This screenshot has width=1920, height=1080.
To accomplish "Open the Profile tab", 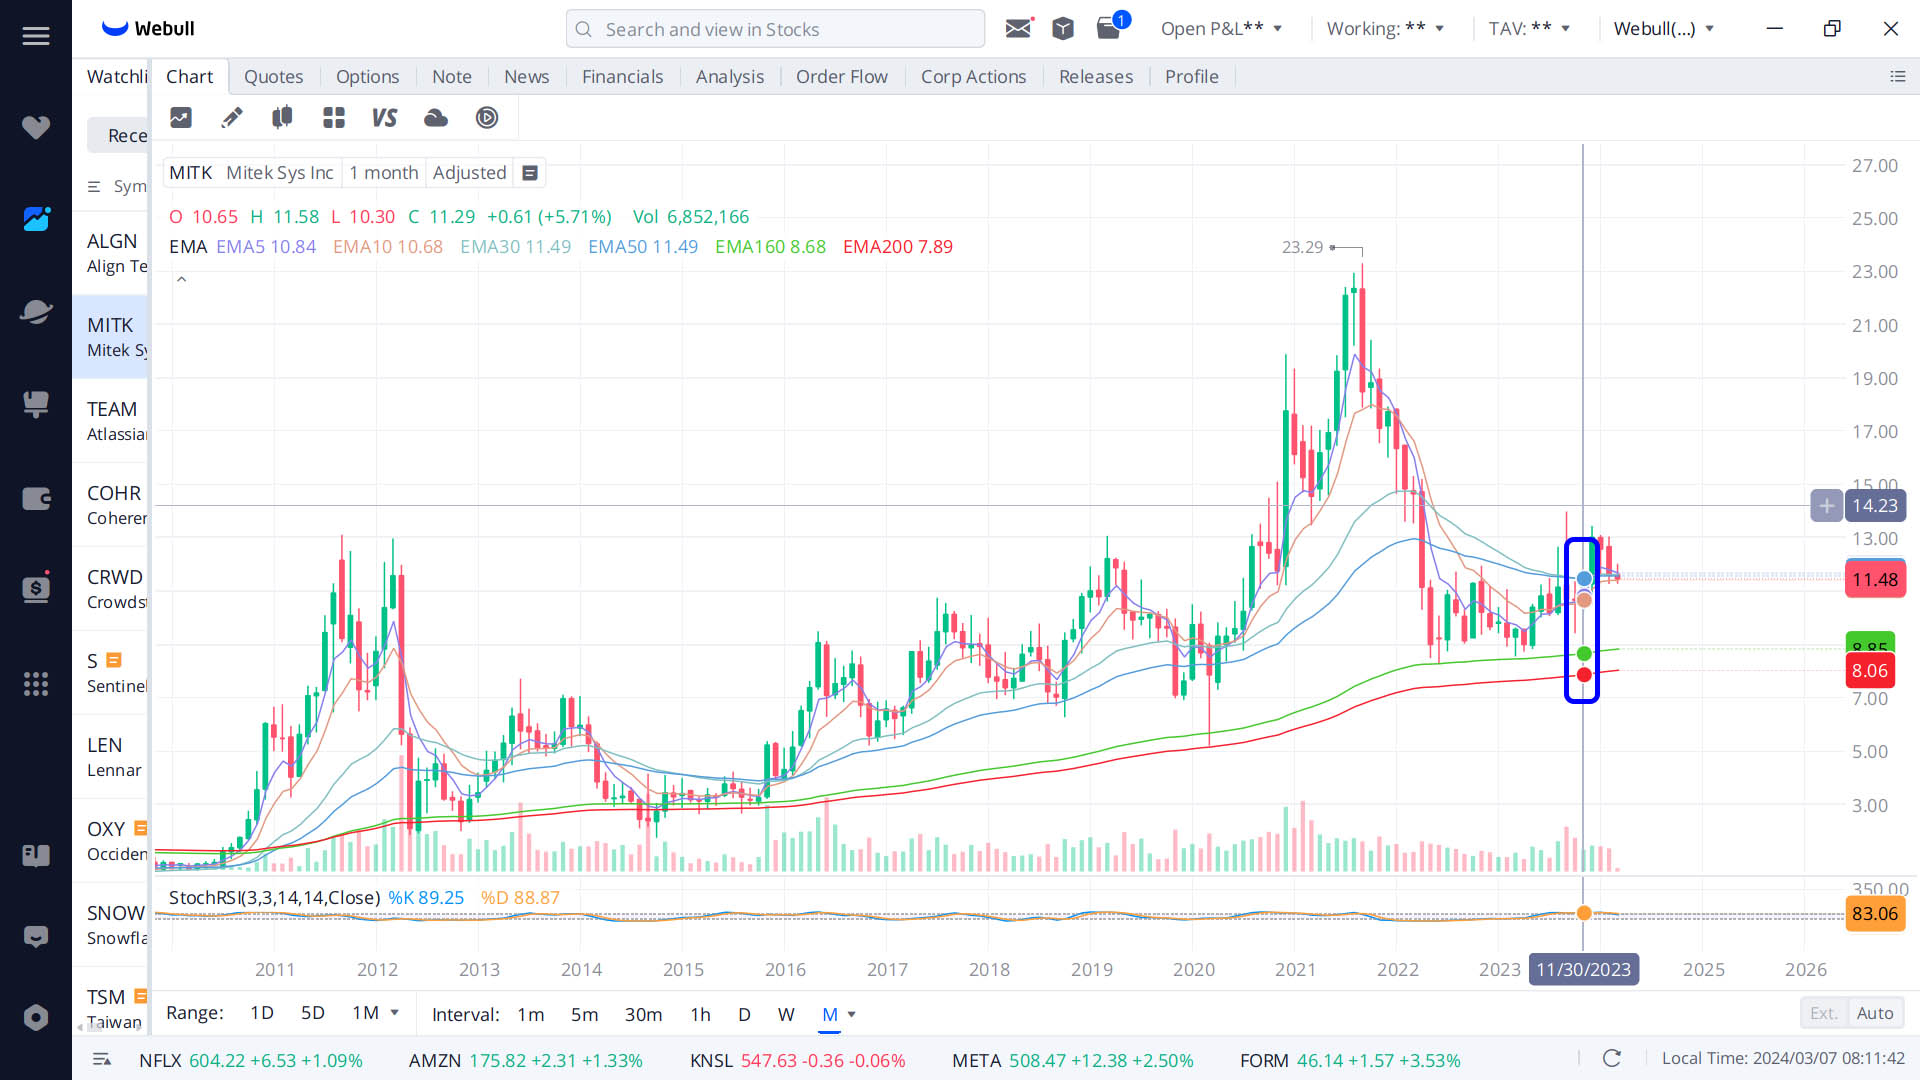I will (1191, 77).
